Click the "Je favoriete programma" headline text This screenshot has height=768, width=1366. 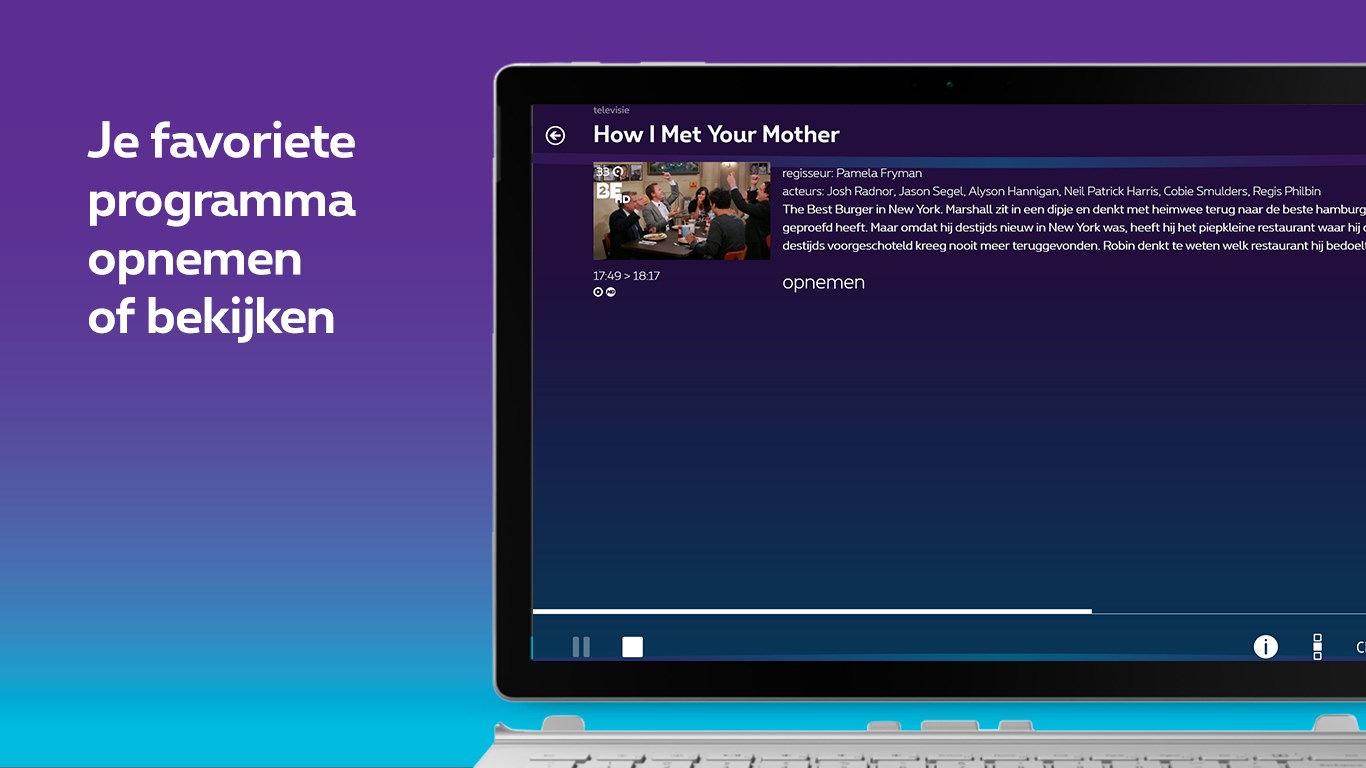(x=221, y=170)
